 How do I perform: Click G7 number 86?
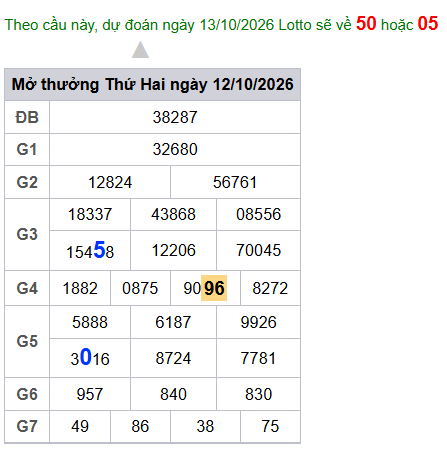(x=140, y=426)
